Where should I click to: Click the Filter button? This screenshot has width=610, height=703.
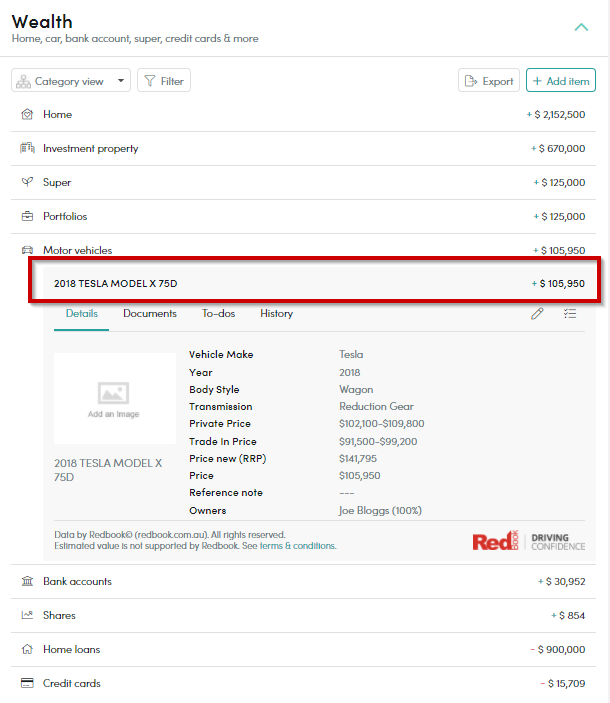coord(164,81)
